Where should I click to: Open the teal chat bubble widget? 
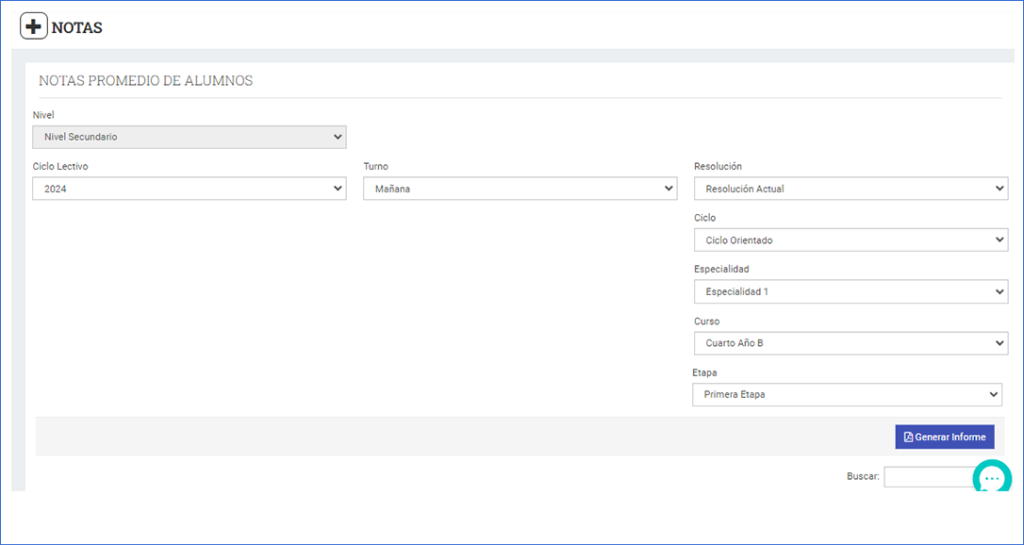pos(992,476)
